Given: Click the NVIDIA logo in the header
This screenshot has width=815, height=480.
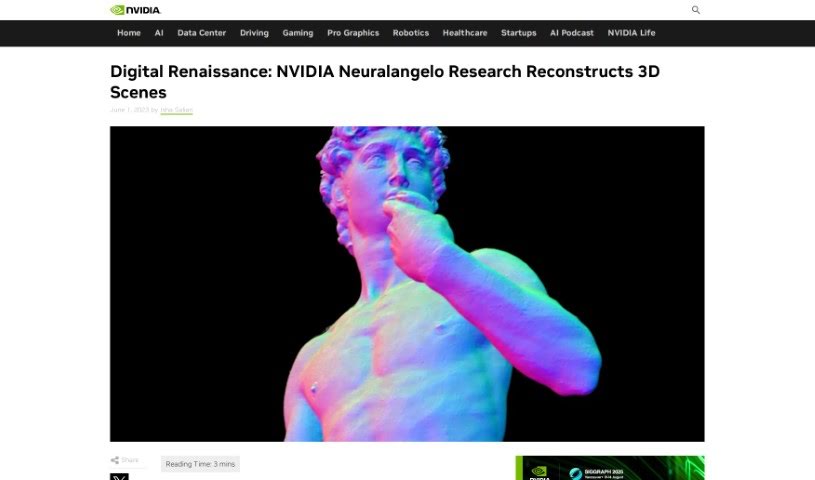Looking at the screenshot, I should 136,10.
